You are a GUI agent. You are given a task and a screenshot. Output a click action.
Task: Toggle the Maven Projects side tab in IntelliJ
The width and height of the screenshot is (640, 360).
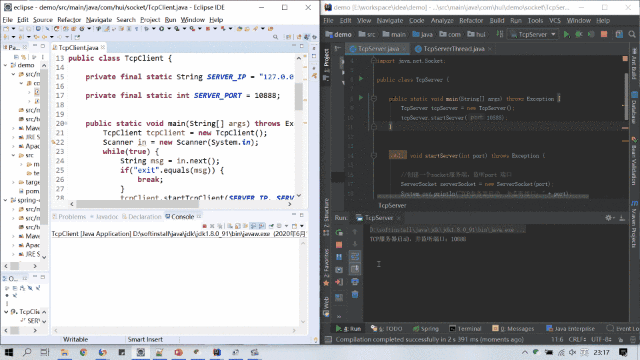634,224
